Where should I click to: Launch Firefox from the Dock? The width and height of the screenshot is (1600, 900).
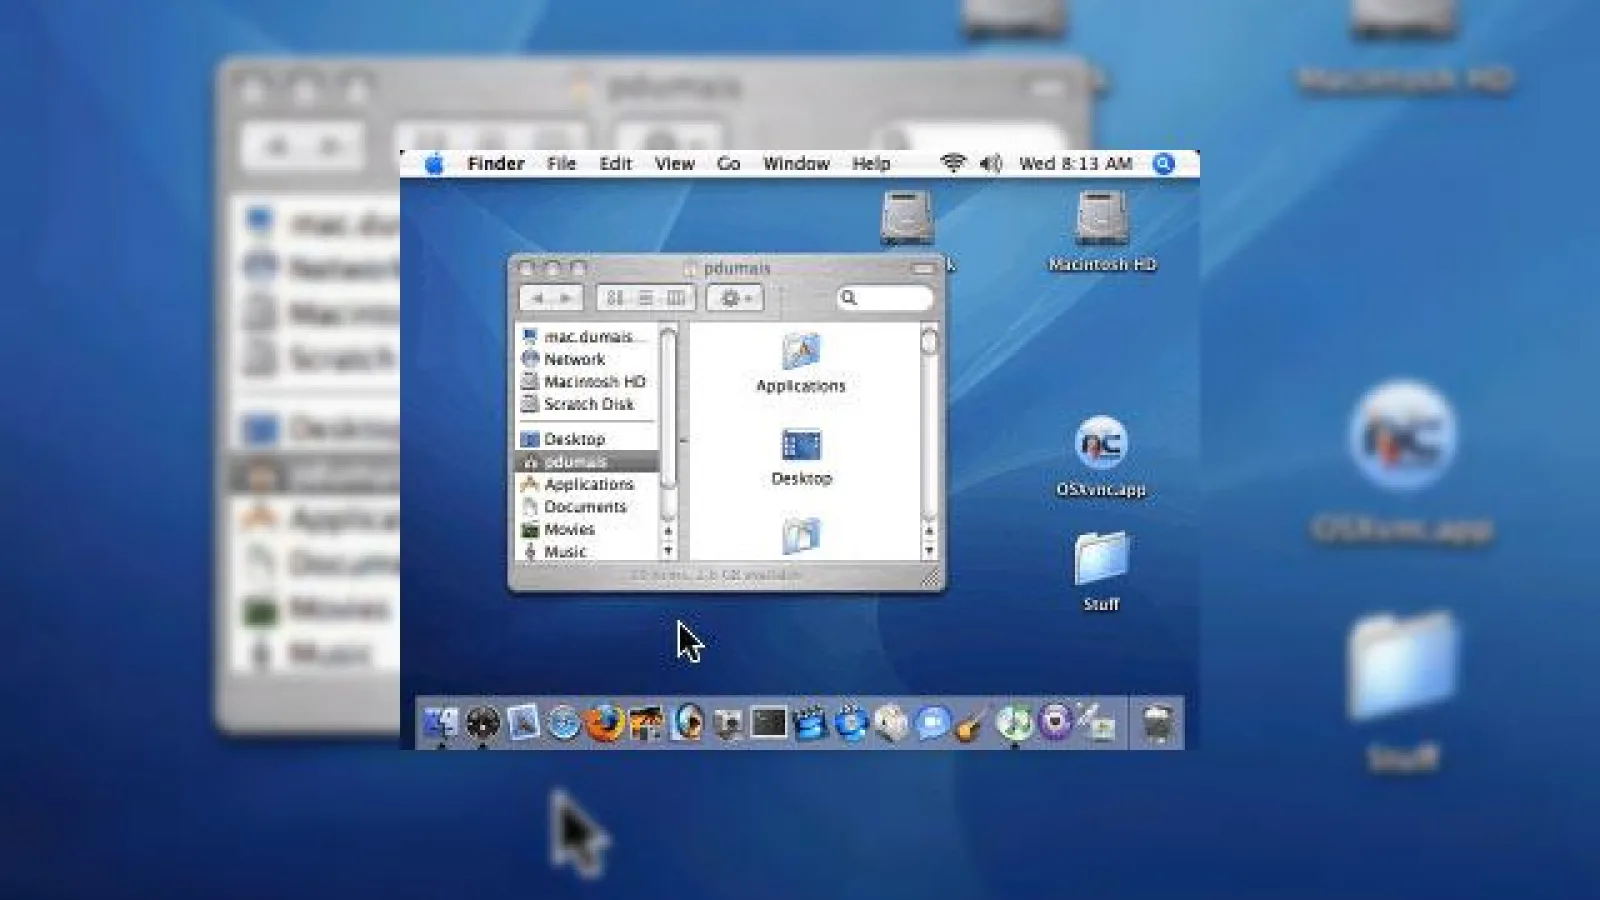[x=604, y=723]
